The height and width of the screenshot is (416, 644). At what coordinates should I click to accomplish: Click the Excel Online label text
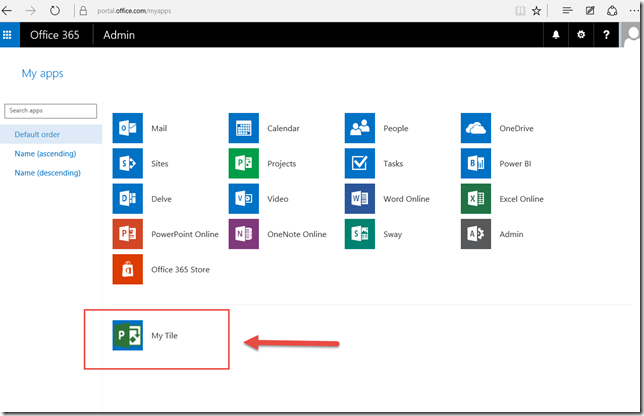pos(521,199)
